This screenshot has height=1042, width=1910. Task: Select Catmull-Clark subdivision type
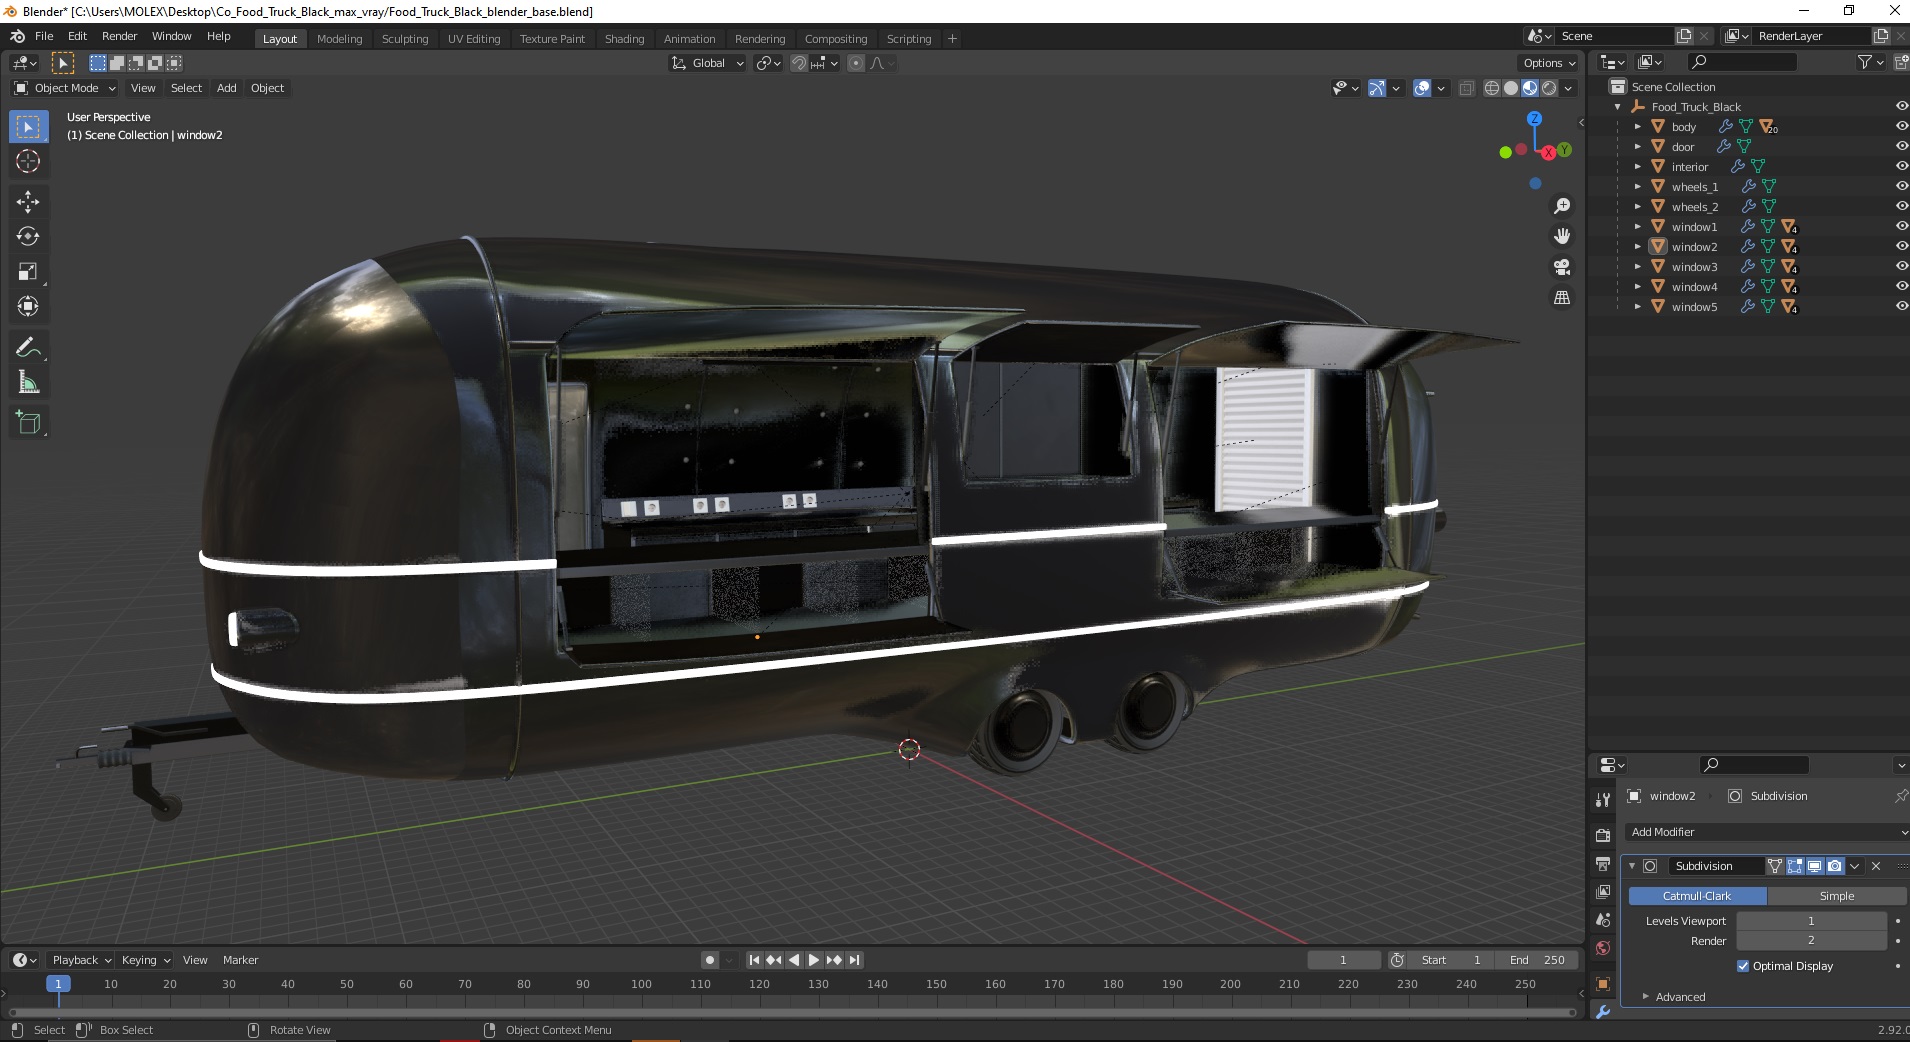coord(1697,896)
